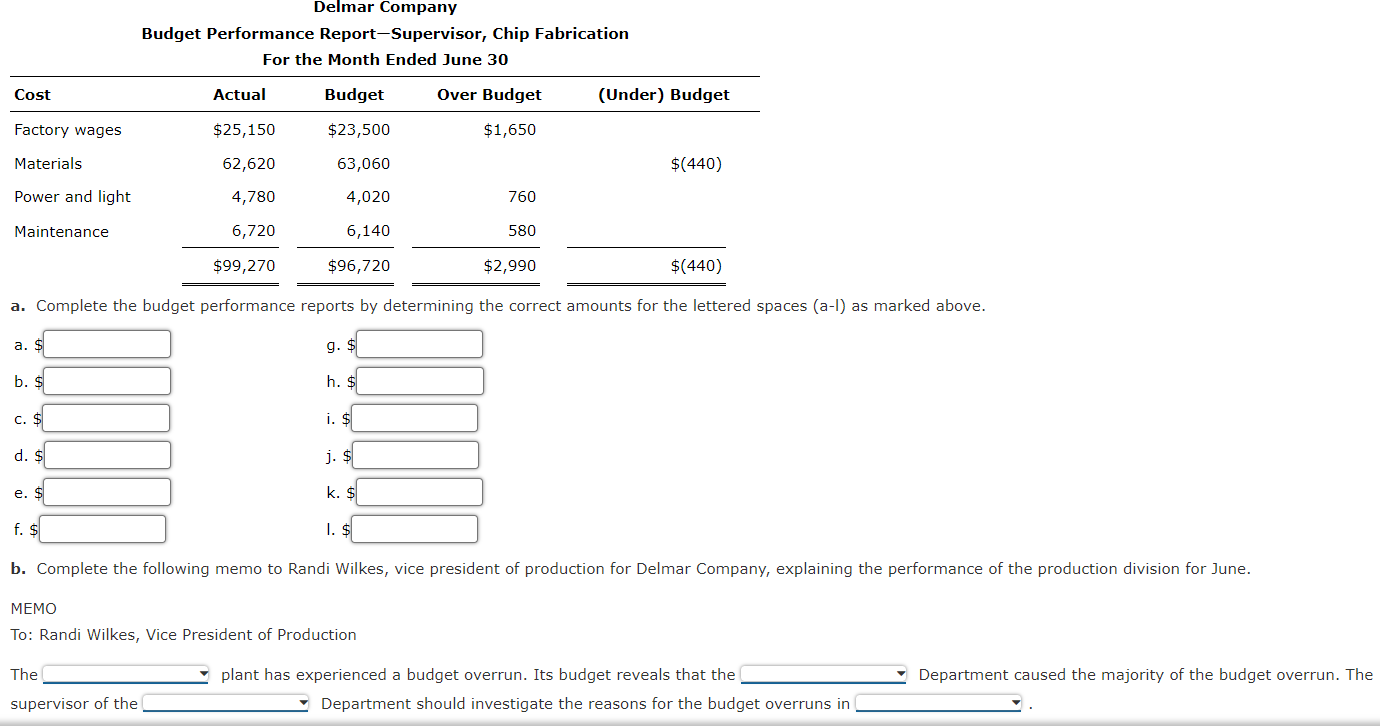Click the Power and light budget 4,020
Image resolution: width=1380 pixels, height=726 pixels.
click(x=369, y=197)
